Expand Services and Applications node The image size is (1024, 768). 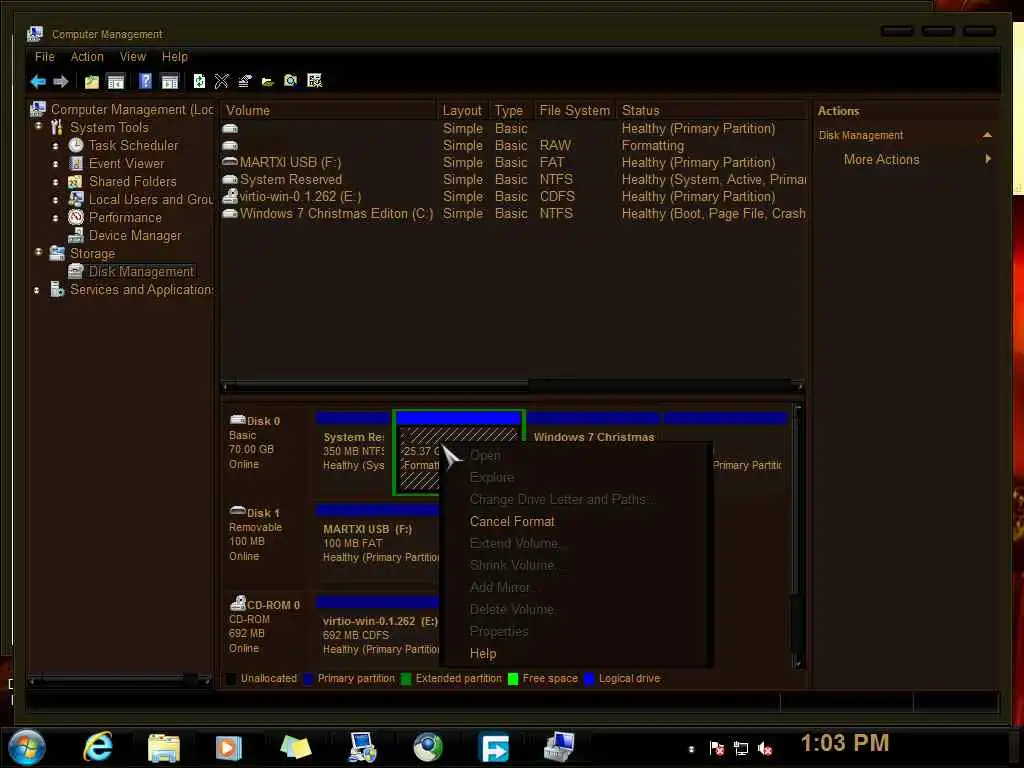[37, 290]
